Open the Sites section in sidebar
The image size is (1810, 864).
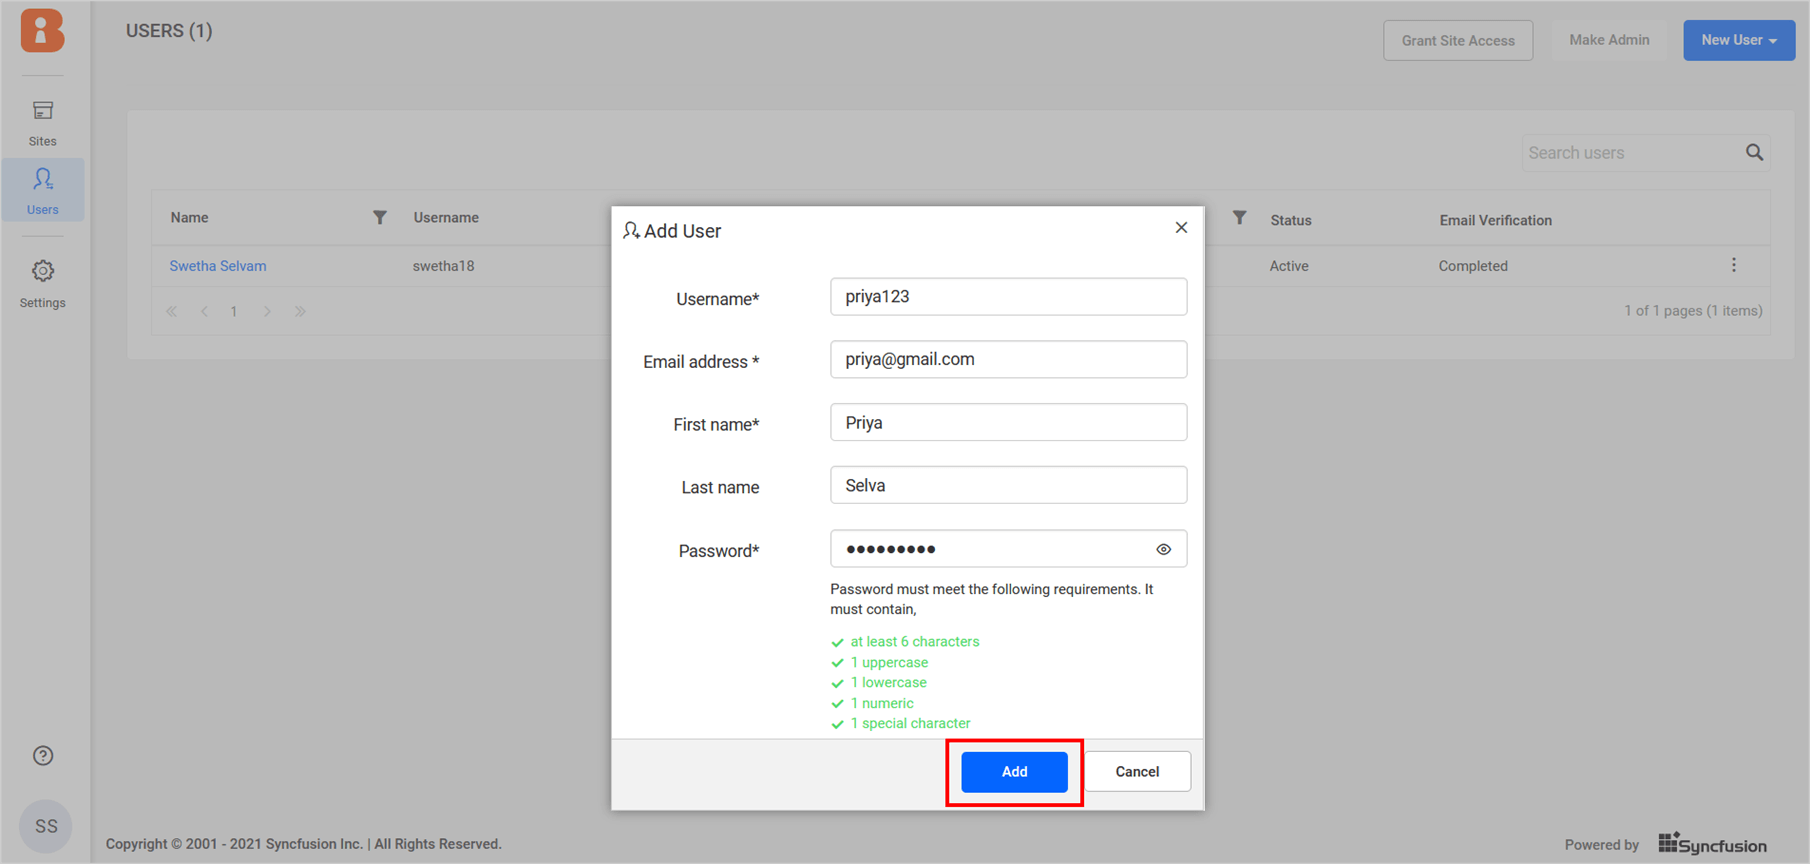click(42, 123)
